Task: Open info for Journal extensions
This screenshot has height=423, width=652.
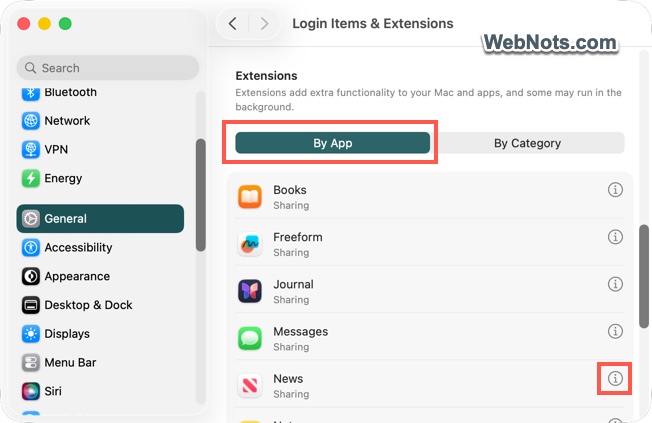Action: [x=615, y=284]
